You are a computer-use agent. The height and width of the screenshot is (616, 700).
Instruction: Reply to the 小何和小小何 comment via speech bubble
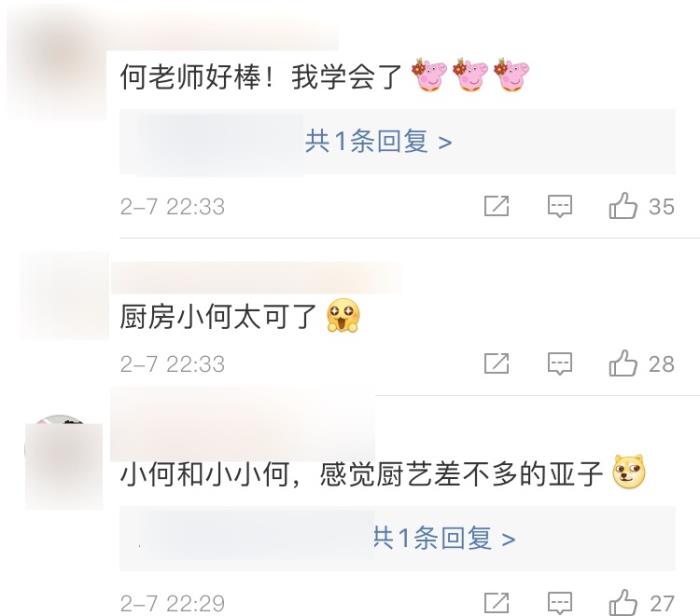tap(560, 604)
